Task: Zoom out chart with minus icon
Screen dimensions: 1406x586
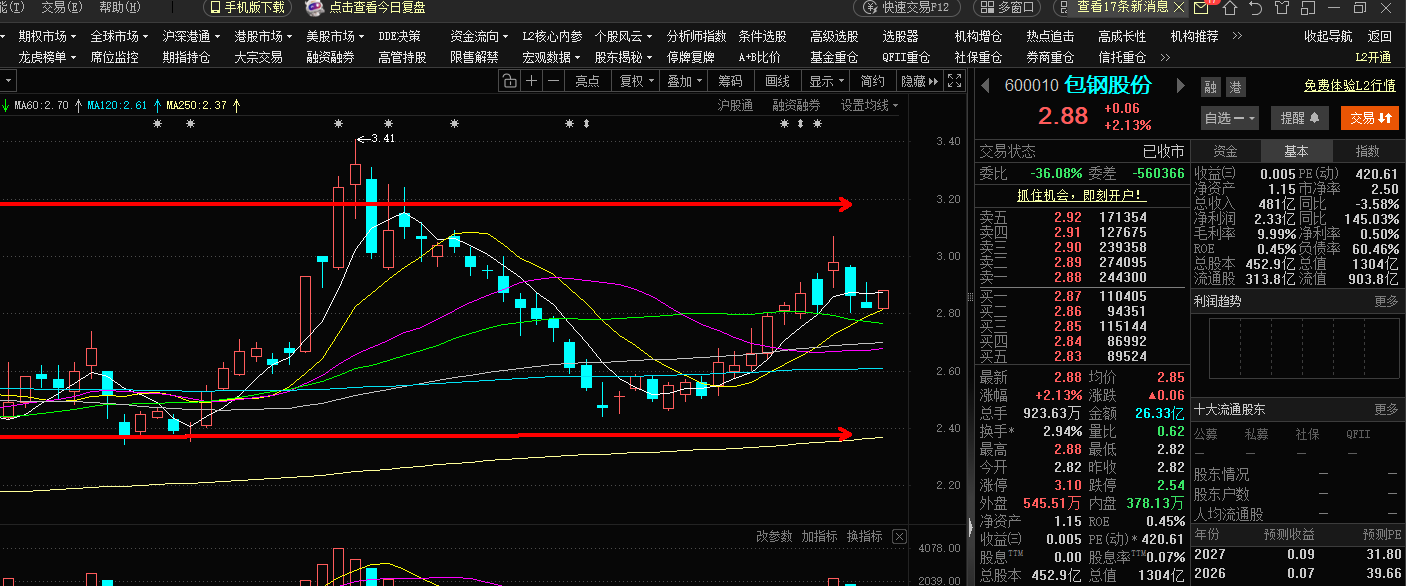Action: [553, 81]
